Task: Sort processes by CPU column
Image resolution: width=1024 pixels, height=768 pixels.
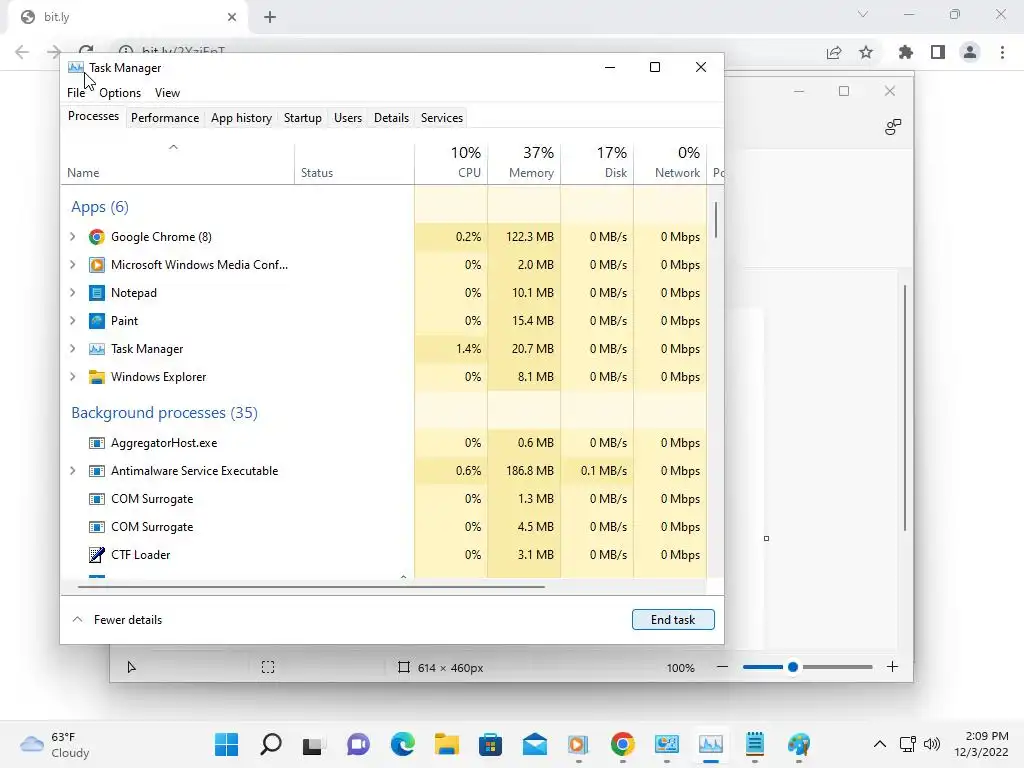Action: (451, 163)
